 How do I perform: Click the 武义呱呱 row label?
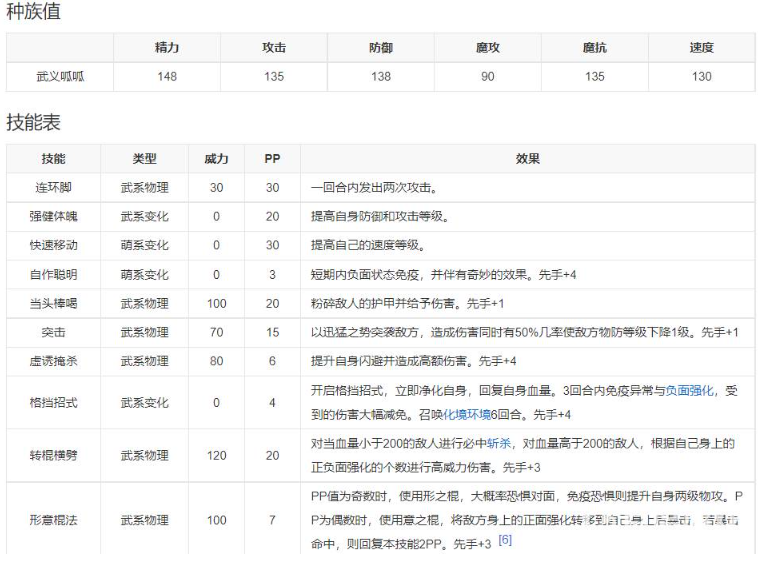[x=60, y=76]
